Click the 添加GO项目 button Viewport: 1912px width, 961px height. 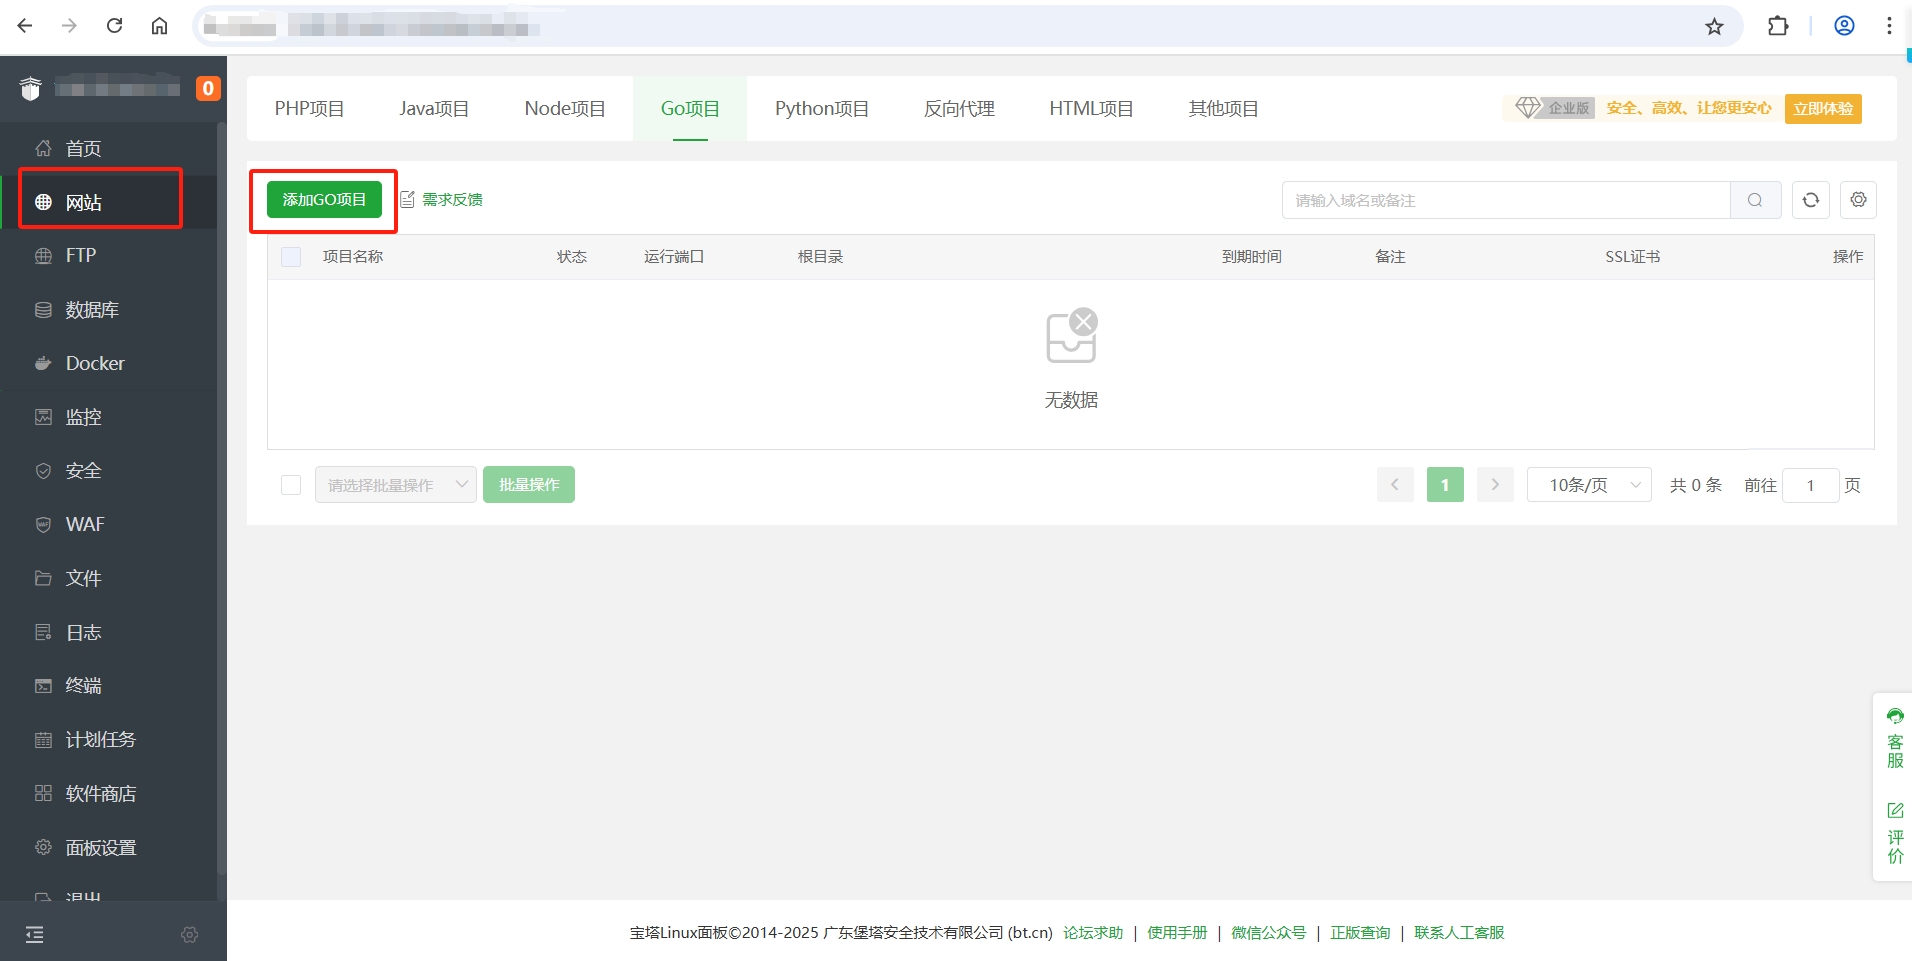click(324, 200)
